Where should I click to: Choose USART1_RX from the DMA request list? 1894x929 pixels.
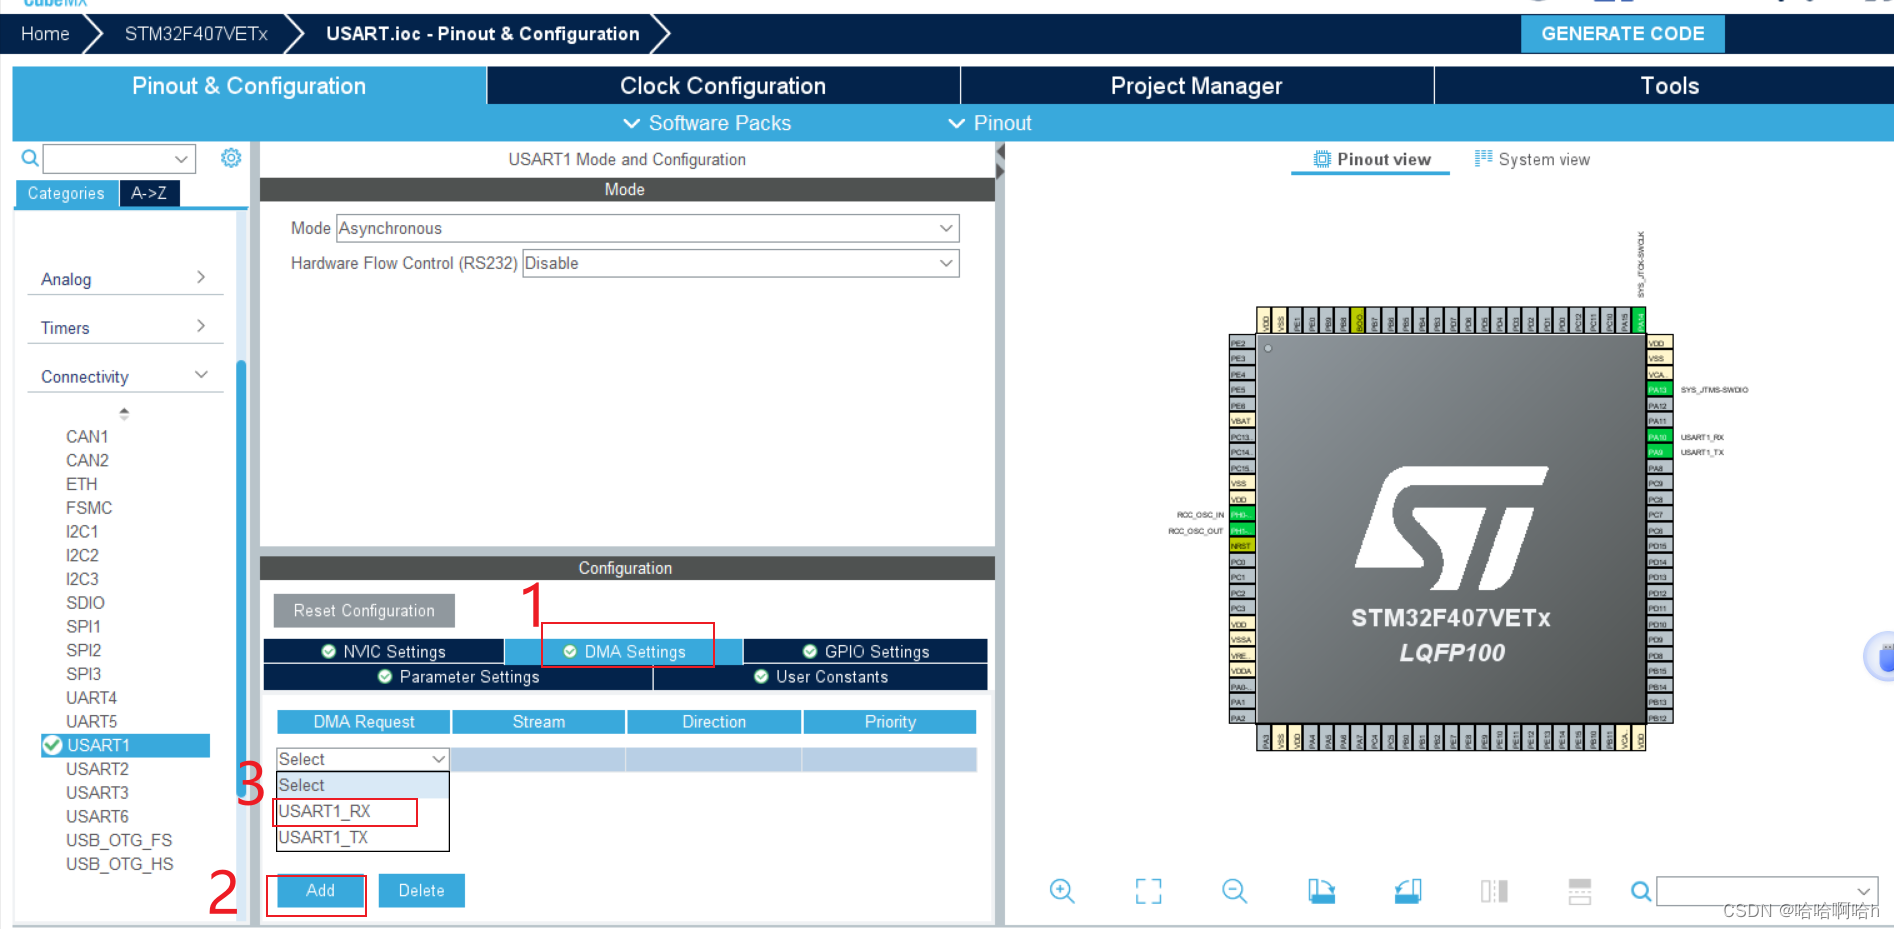pos(325,811)
